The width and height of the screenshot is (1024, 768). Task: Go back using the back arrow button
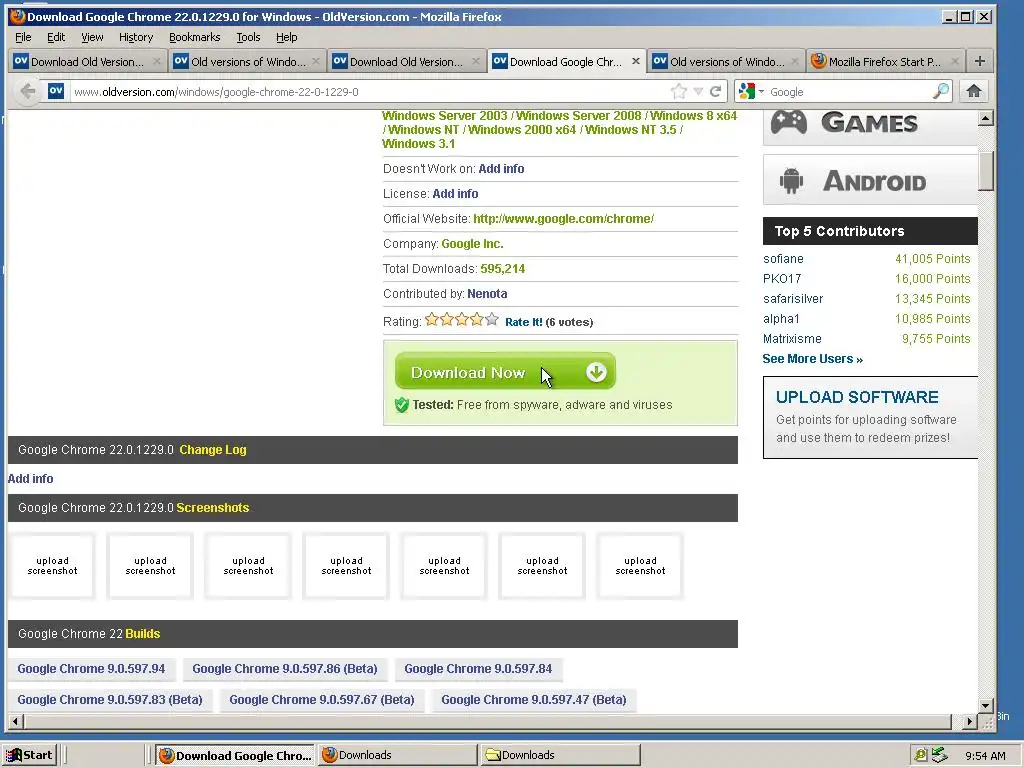(x=27, y=91)
